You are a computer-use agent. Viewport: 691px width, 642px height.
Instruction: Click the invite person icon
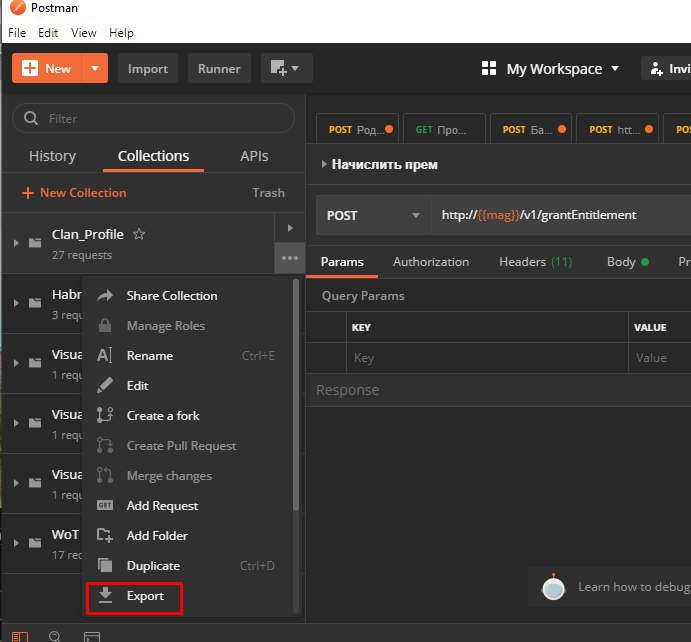point(656,69)
